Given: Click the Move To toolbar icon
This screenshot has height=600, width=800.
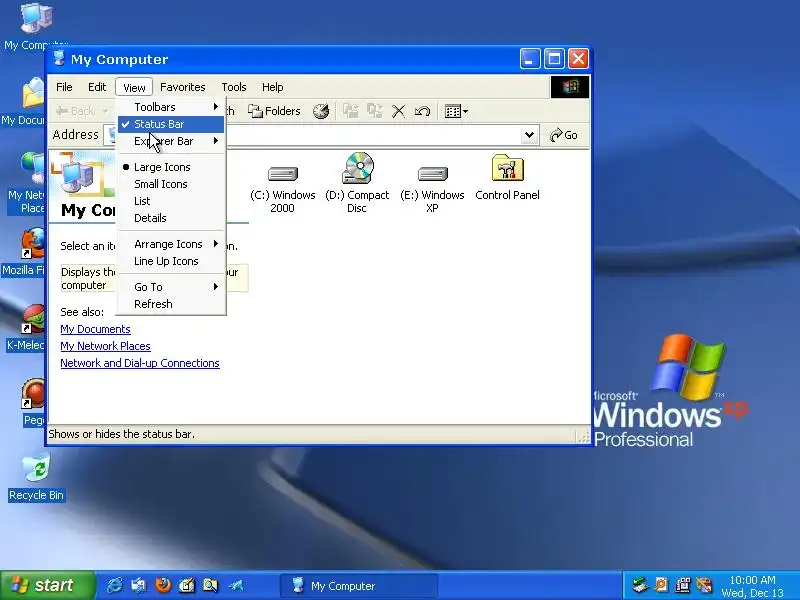Looking at the screenshot, I should (351, 111).
